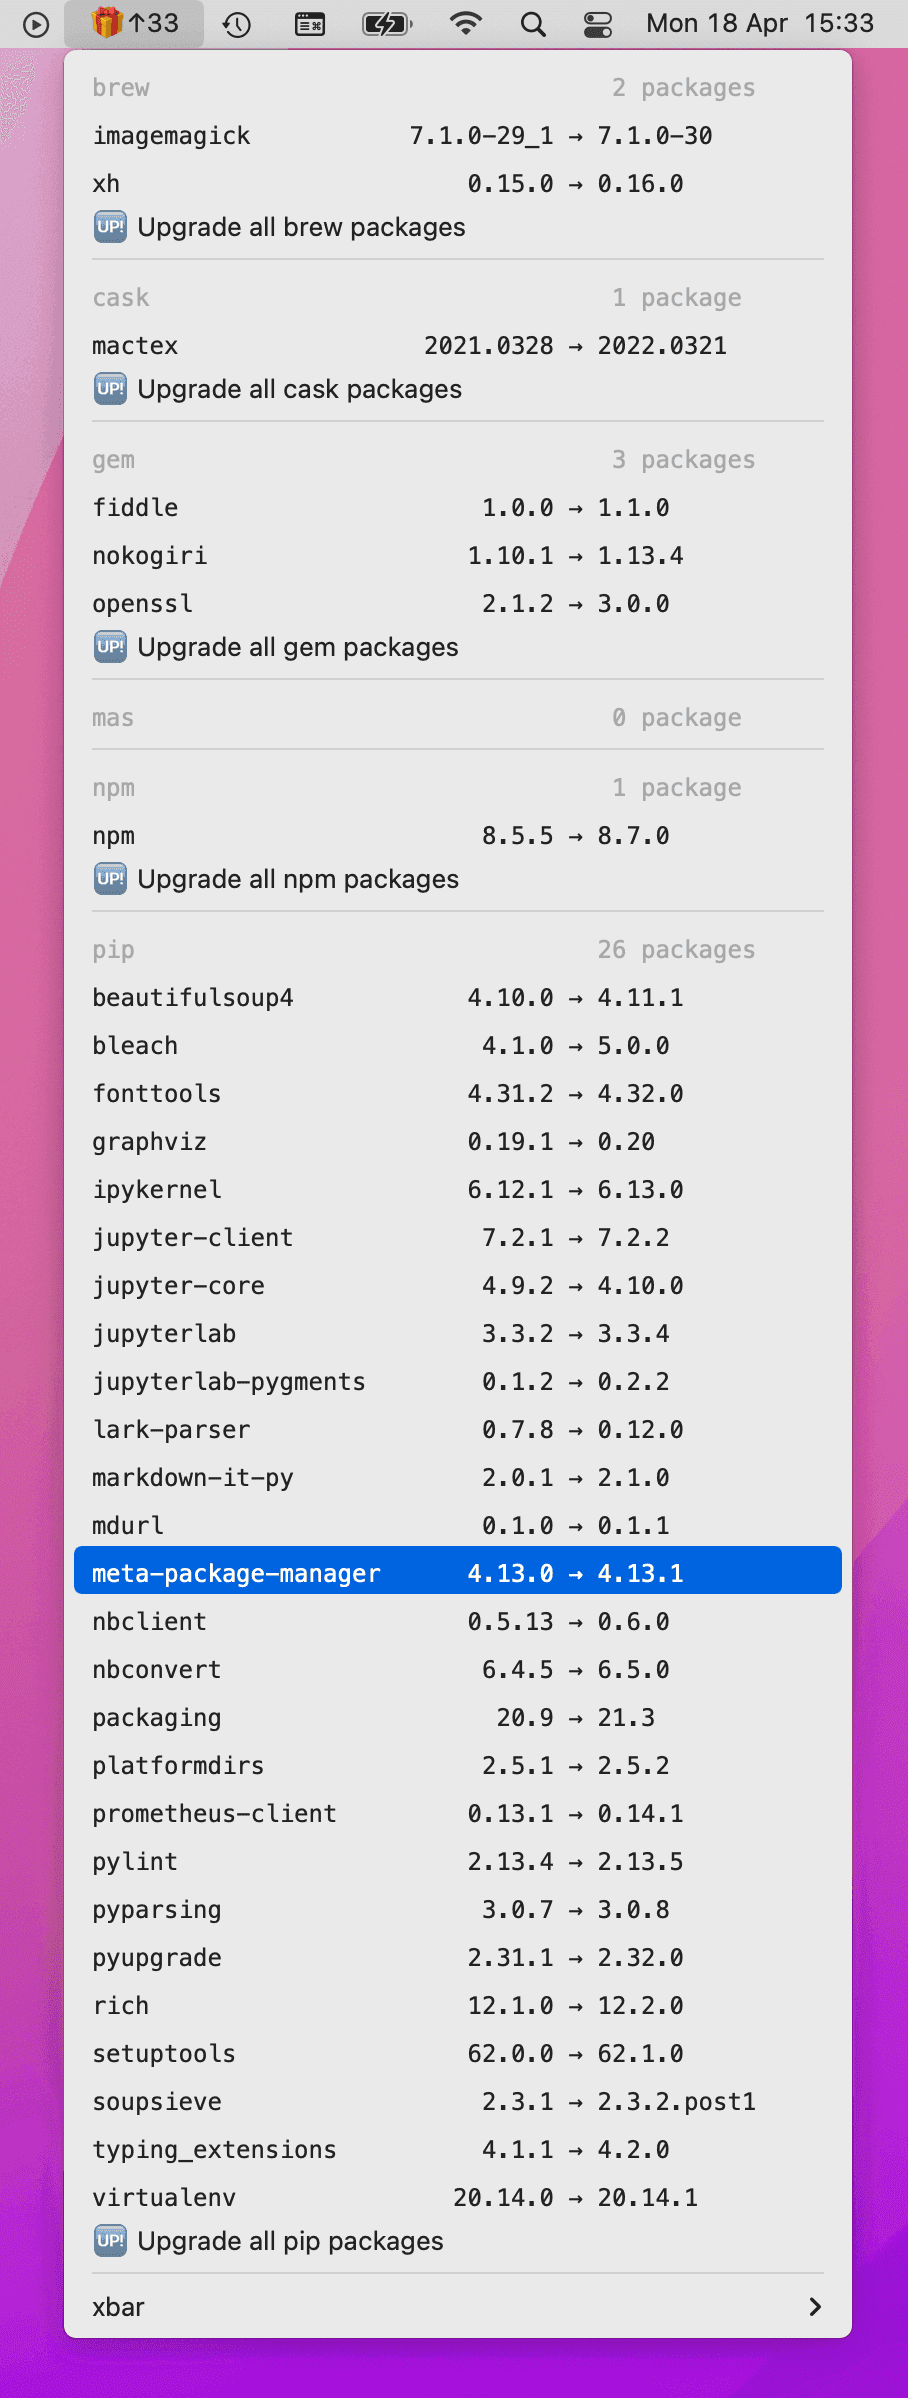Upgrade the rich package
Viewport: 908px width, 2398px height.
[458, 2006]
